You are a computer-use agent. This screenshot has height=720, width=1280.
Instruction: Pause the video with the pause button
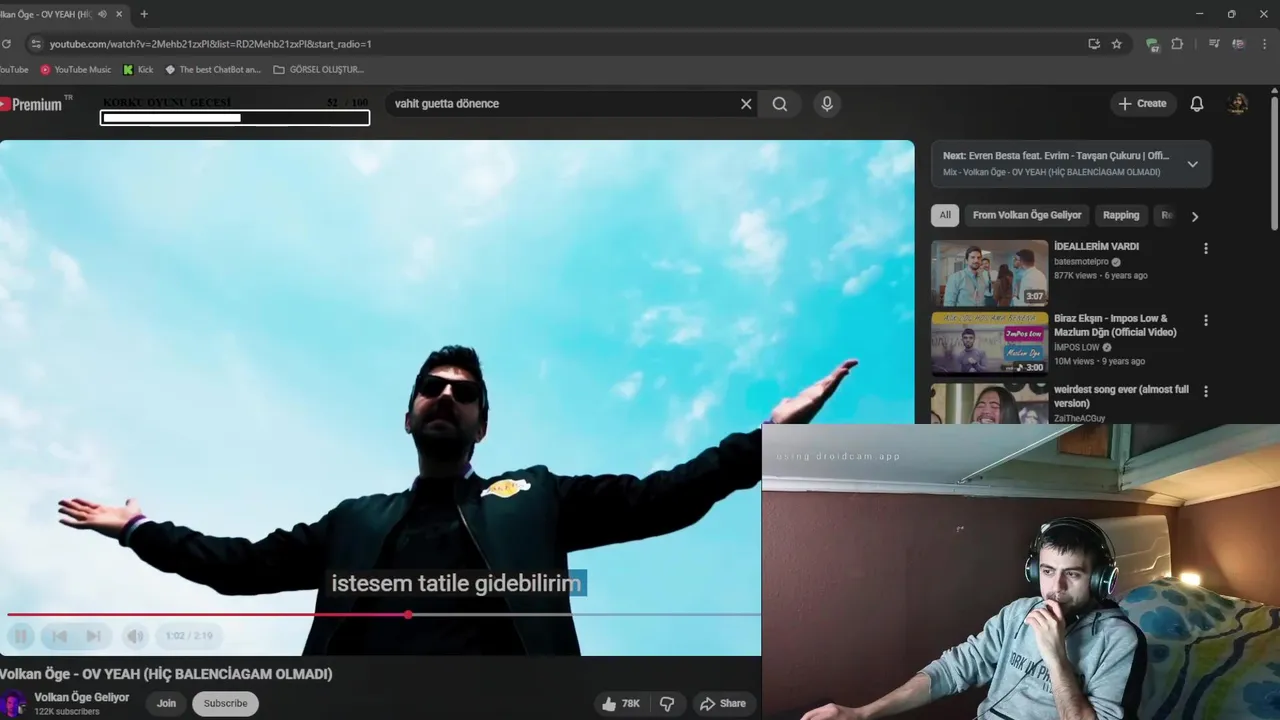[21, 636]
